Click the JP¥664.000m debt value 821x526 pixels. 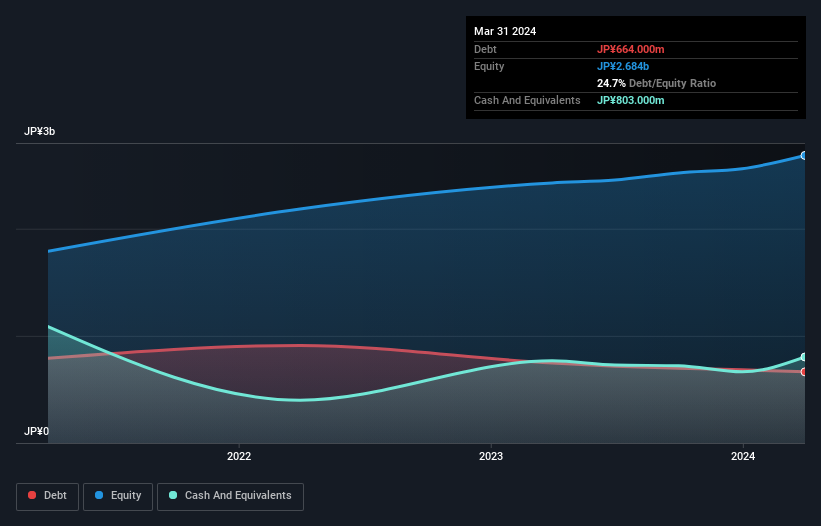coord(630,49)
